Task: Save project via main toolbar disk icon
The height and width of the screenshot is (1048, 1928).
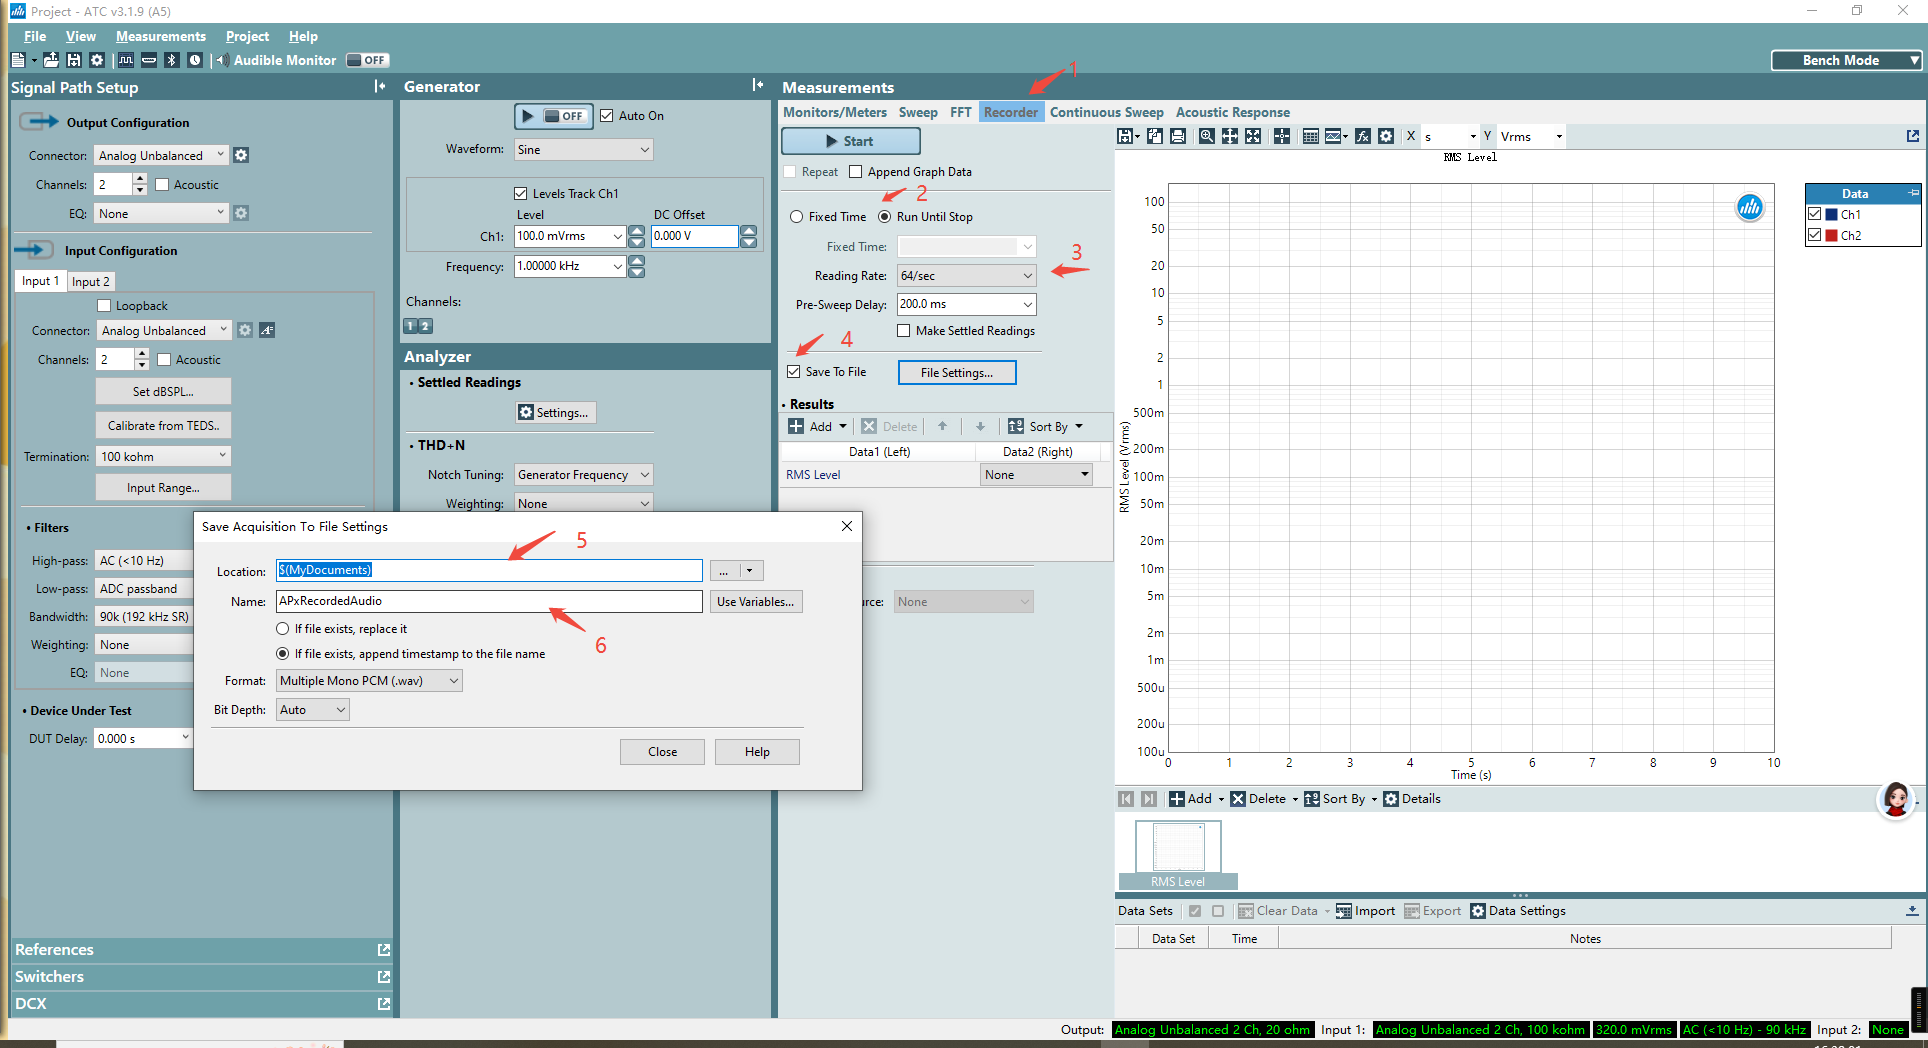Action: (74, 60)
